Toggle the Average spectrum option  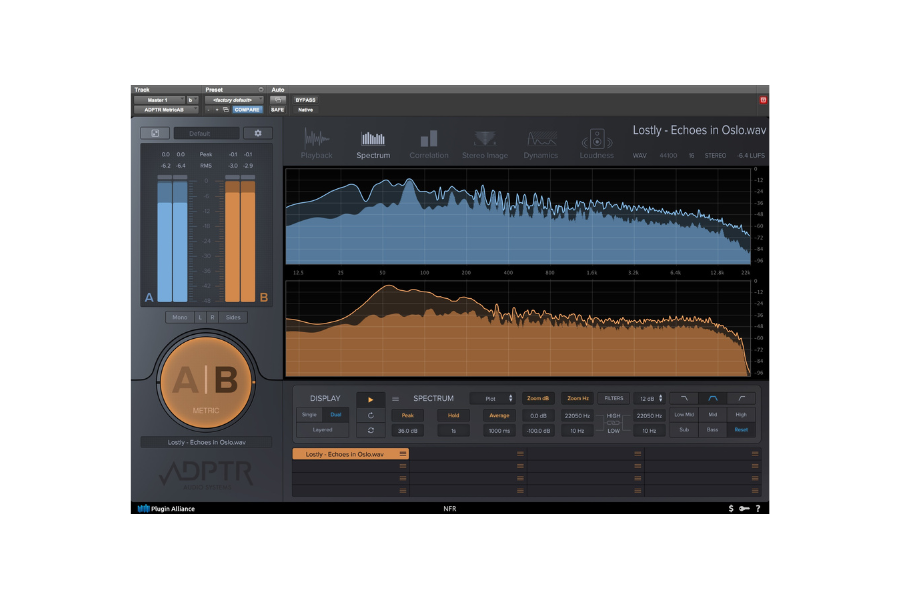coord(499,415)
